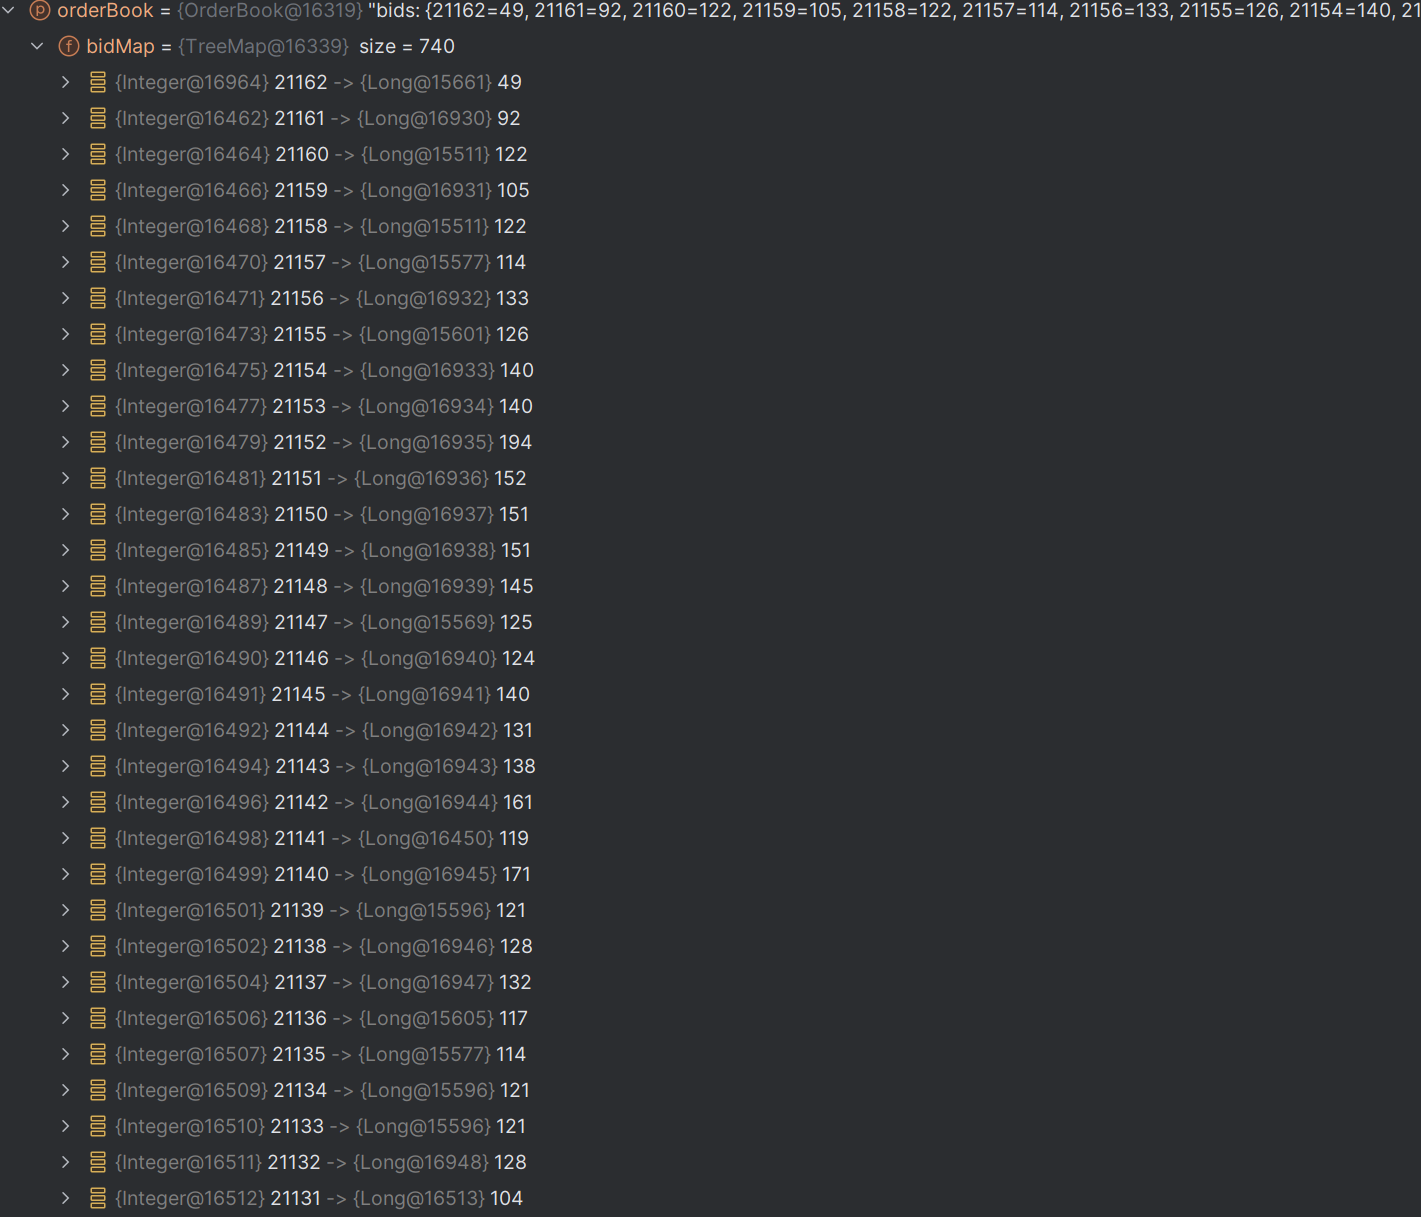The height and width of the screenshot is (1217, 1421).
Task: Click the entry icon for key 21152
Action: tap(98, 442)
